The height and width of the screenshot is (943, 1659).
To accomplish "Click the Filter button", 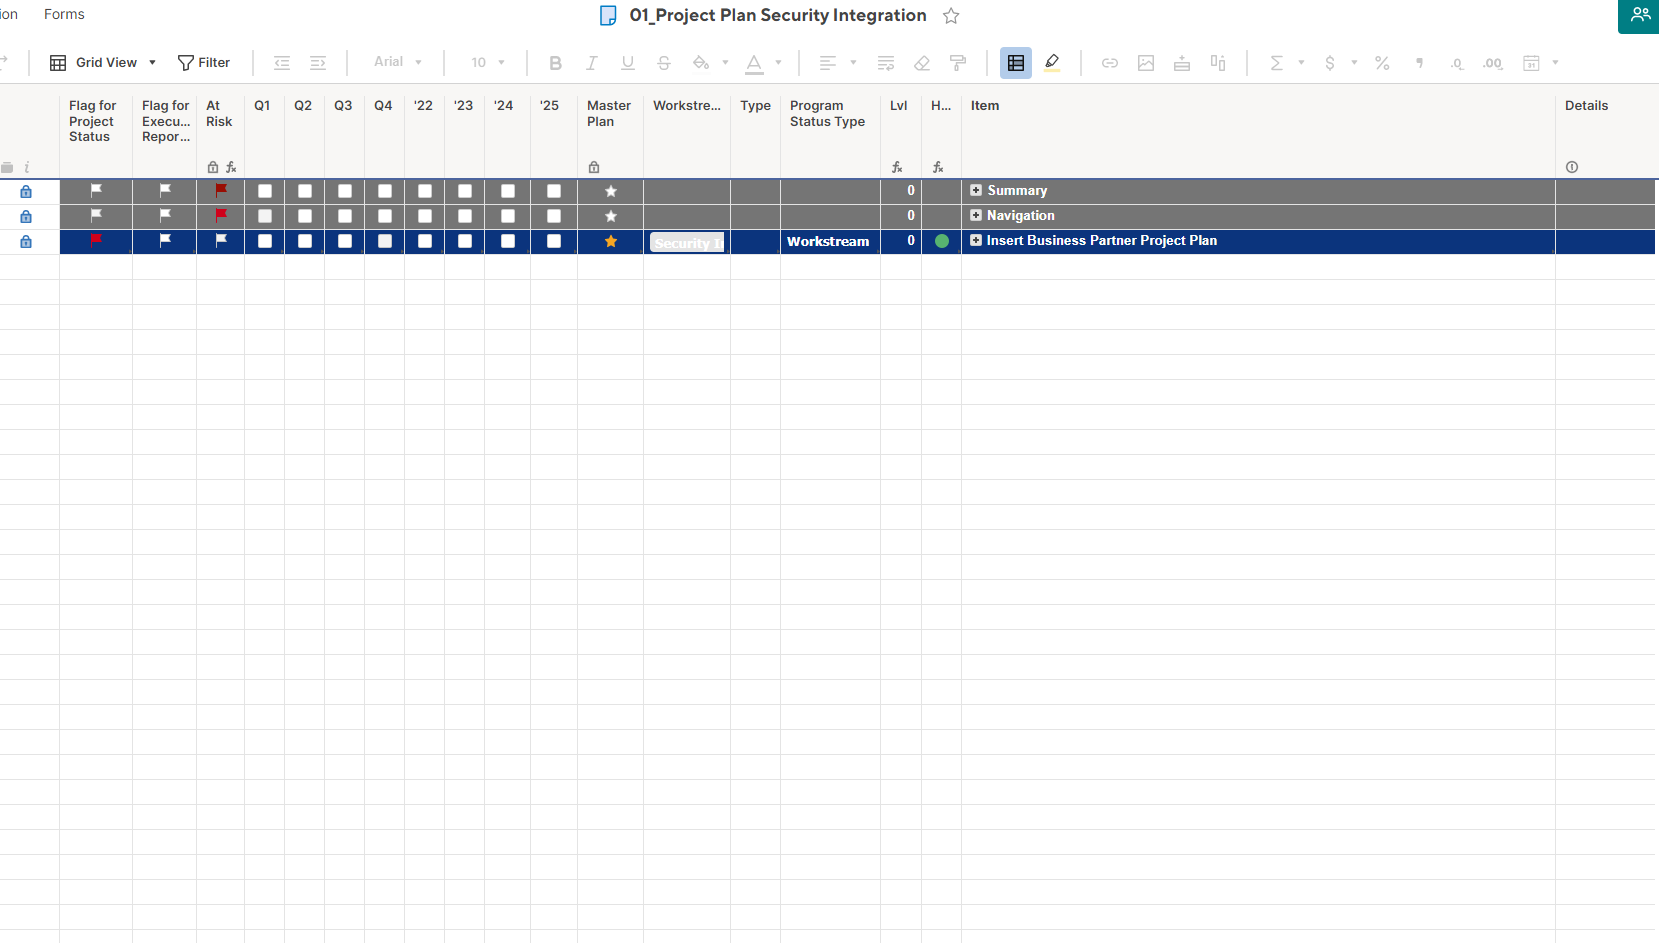I will pos(204,63).
